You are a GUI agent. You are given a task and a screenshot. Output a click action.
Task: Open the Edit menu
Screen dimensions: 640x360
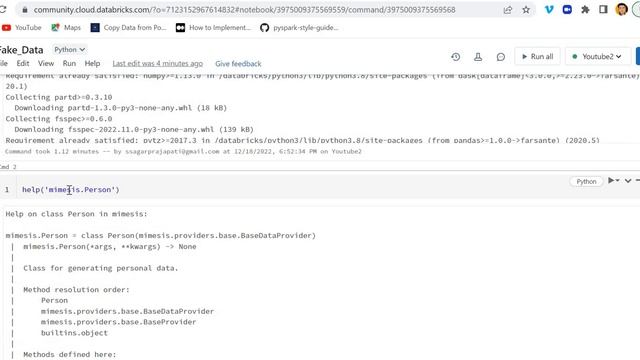(x=23, y=63)
